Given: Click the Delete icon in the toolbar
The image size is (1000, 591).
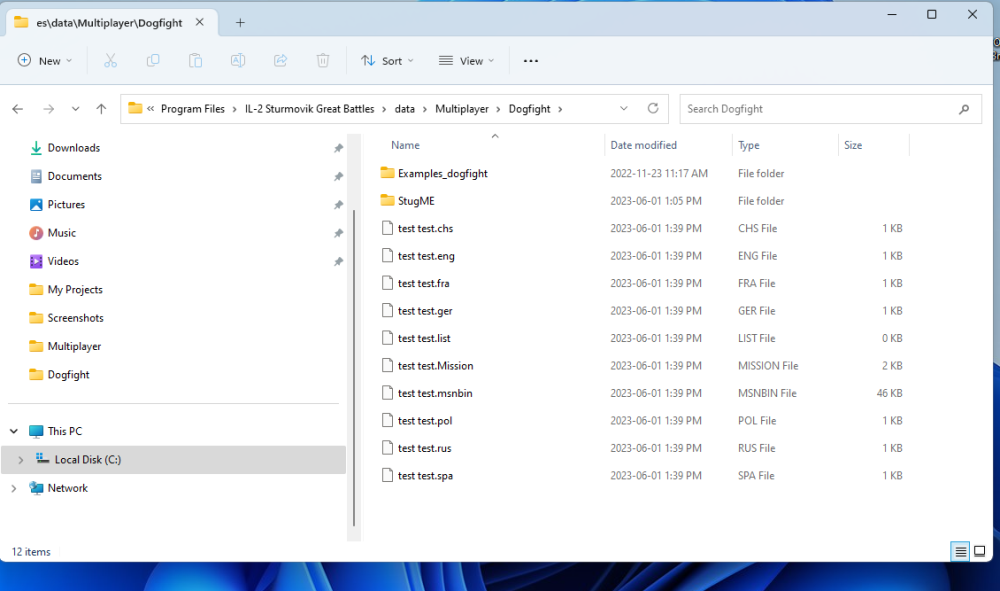Looking at the screenshot, I should (x=322, y=61).
